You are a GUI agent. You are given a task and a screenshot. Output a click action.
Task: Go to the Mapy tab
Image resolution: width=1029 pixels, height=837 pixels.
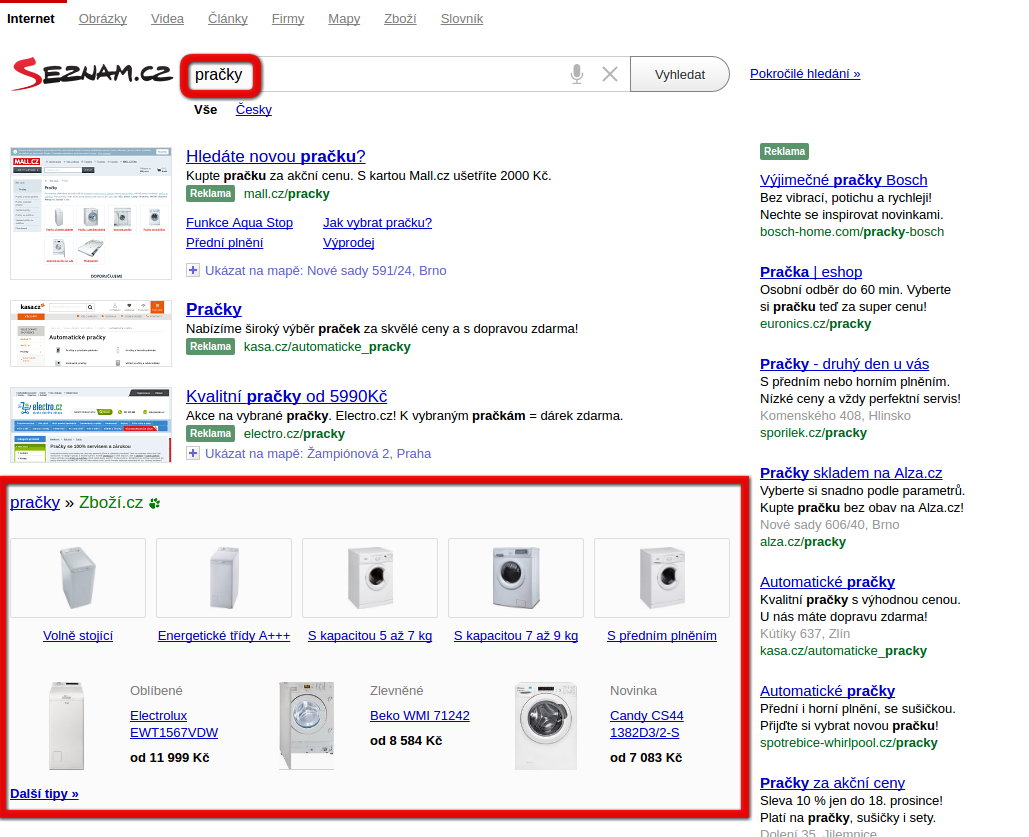pyautogui.click(x=345, y=19)
